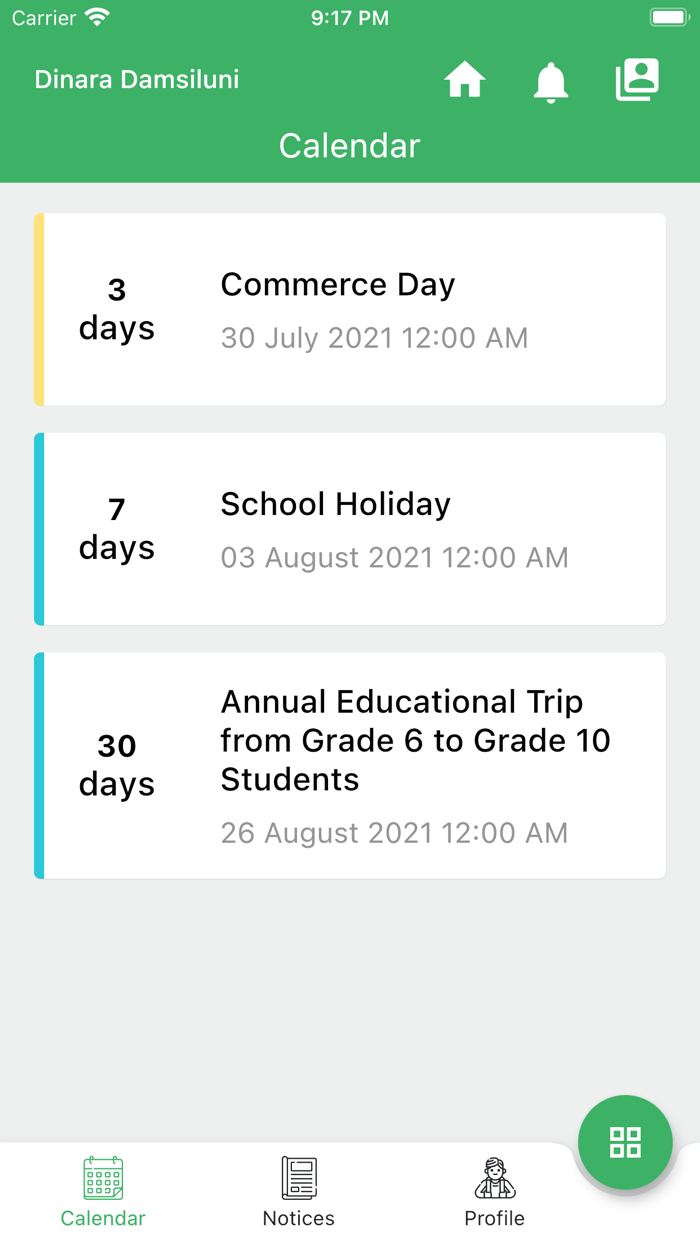Tap the 03 August 2021 date text

(394, 558)
